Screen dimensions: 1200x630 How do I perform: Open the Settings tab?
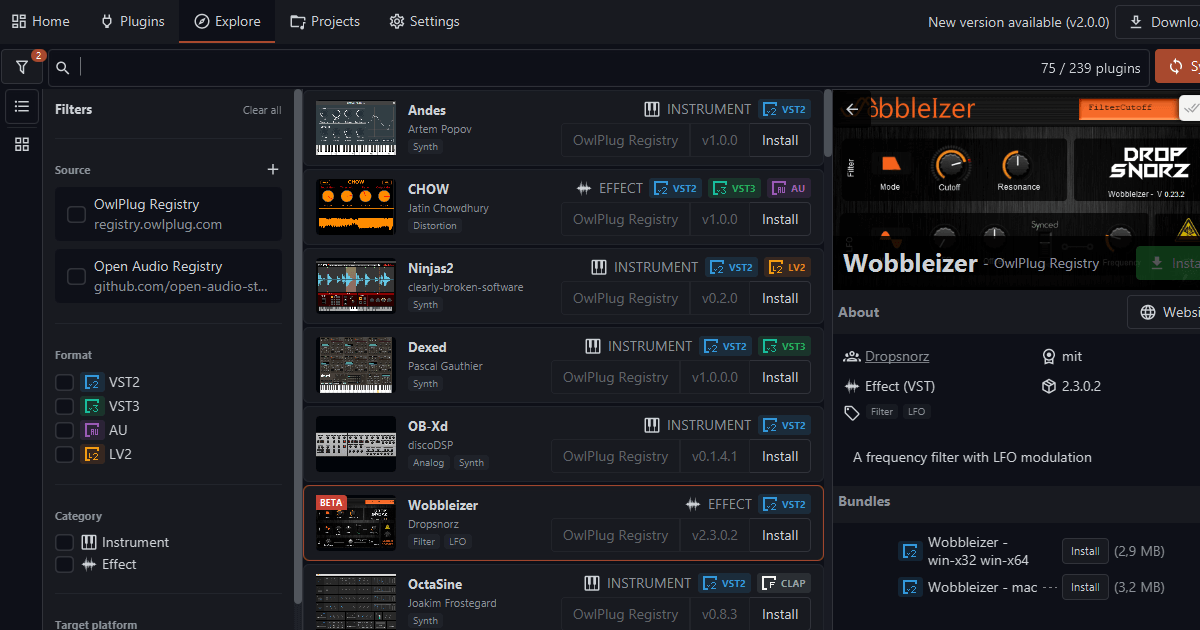point(424,21)
